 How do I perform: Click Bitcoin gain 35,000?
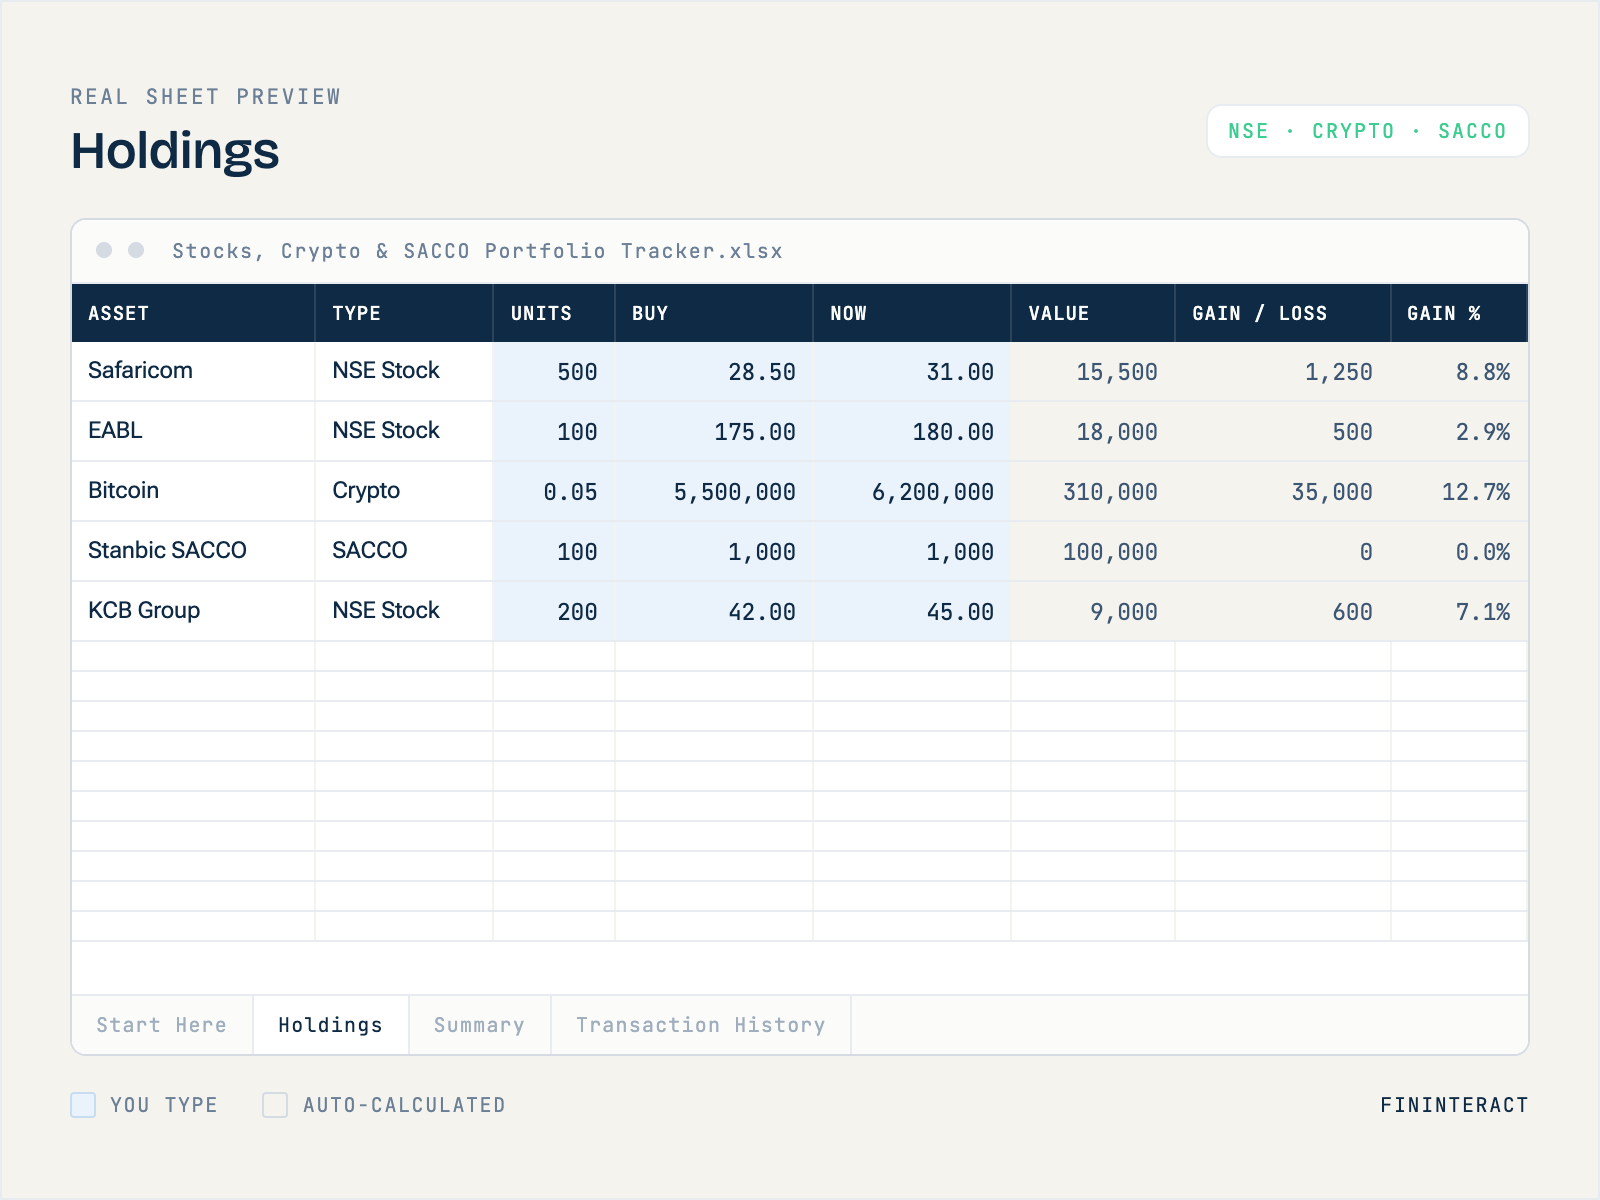point(1283,491)
